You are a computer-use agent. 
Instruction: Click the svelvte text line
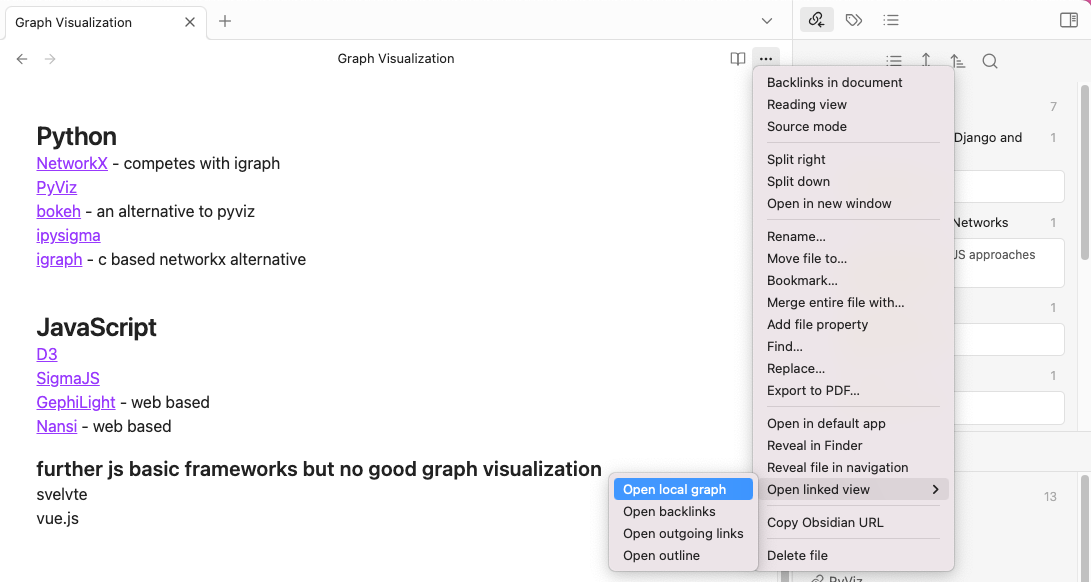point(62,495)
